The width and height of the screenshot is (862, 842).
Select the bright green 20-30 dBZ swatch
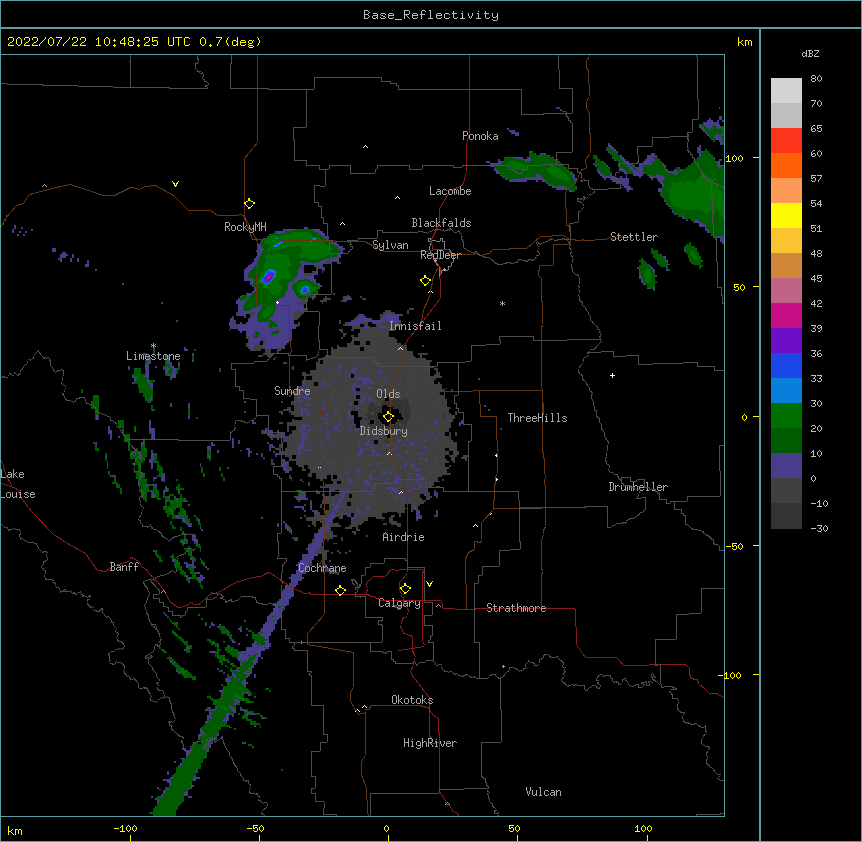tap(786, 416)
